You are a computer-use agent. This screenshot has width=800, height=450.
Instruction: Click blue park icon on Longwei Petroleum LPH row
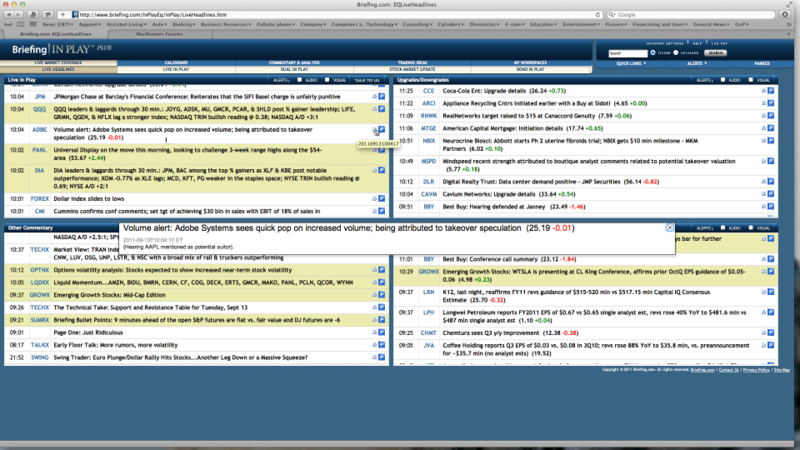(771, 312)
